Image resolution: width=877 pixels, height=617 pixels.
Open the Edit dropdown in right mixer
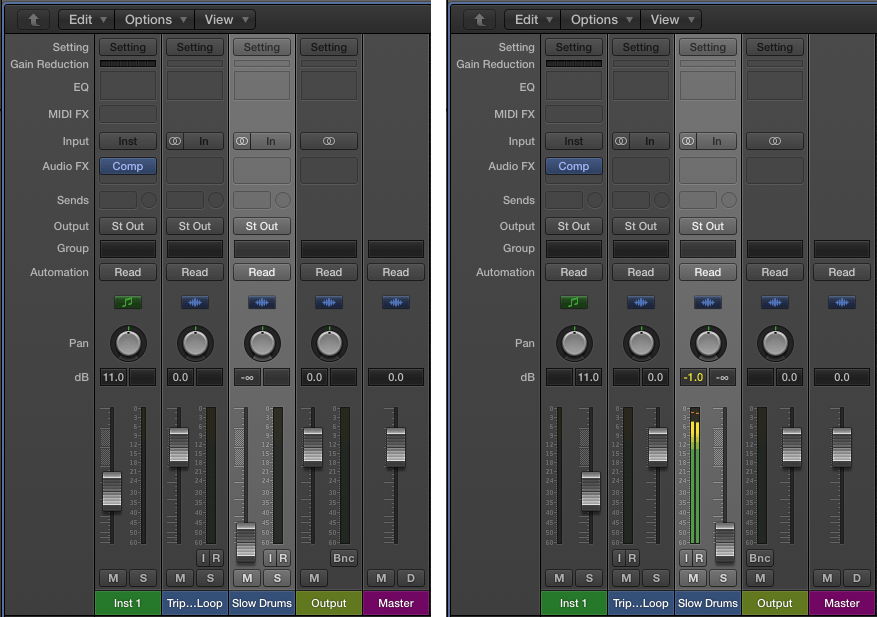pos(533,20)
